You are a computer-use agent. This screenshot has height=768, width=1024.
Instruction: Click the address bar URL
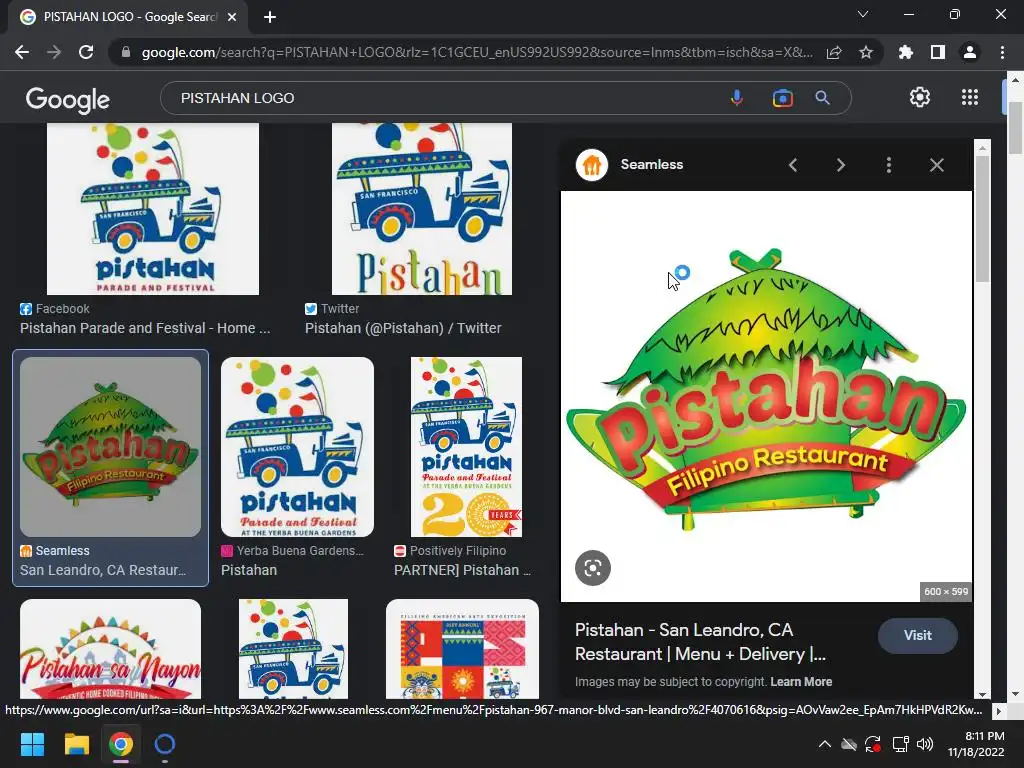477,52
